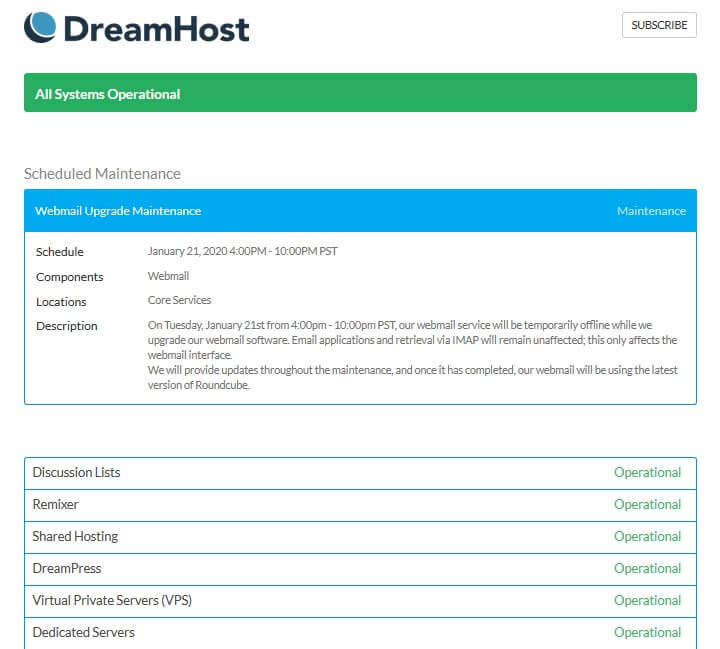Click the Components label
This screenshot has height=649, width=720.
click(x=70, y=277)
